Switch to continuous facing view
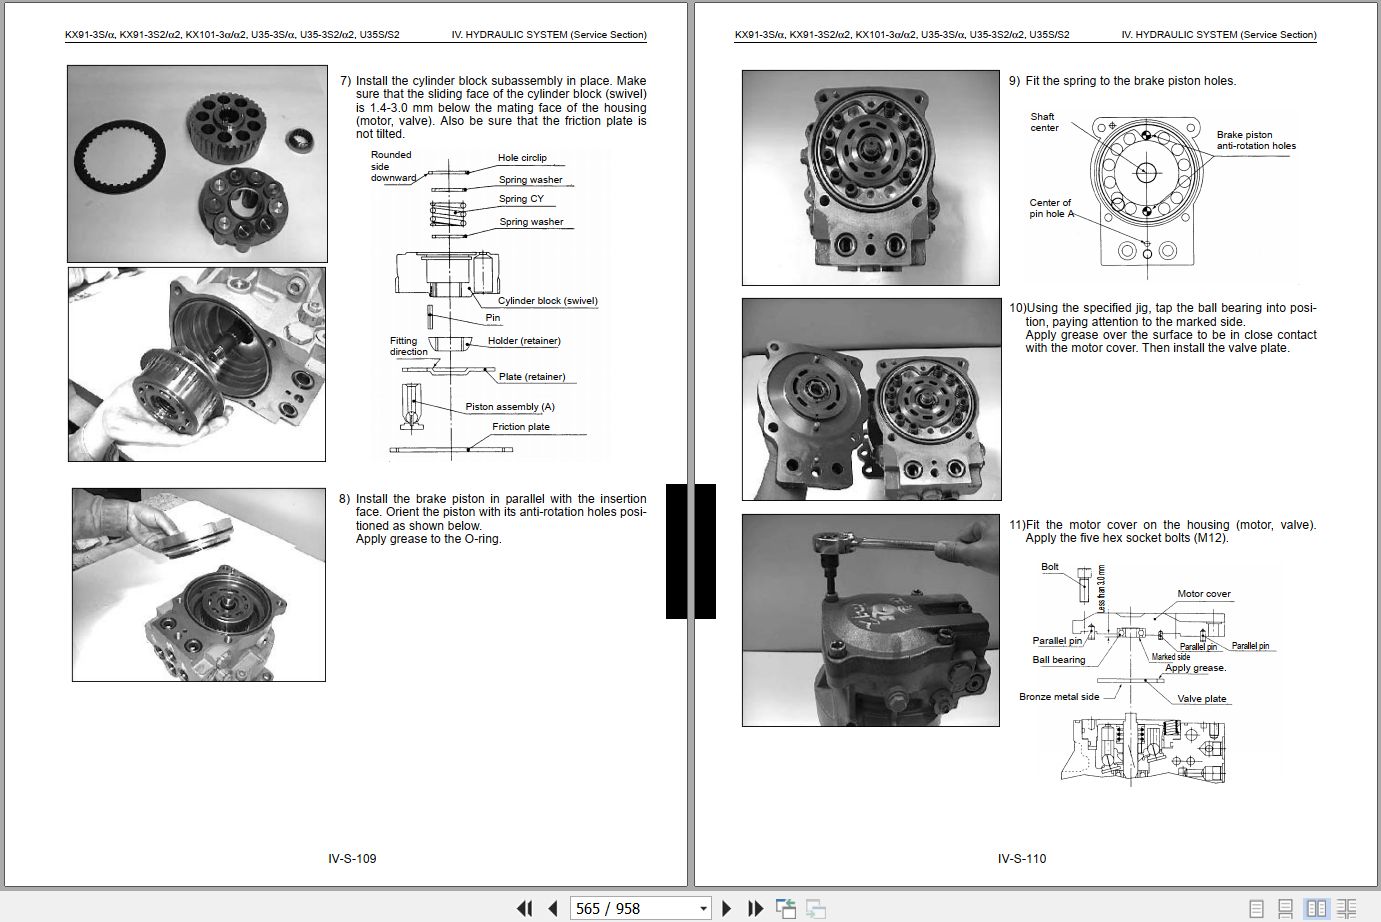Viewport: 1381px width, 922px height. click(x=1348, y=908)
